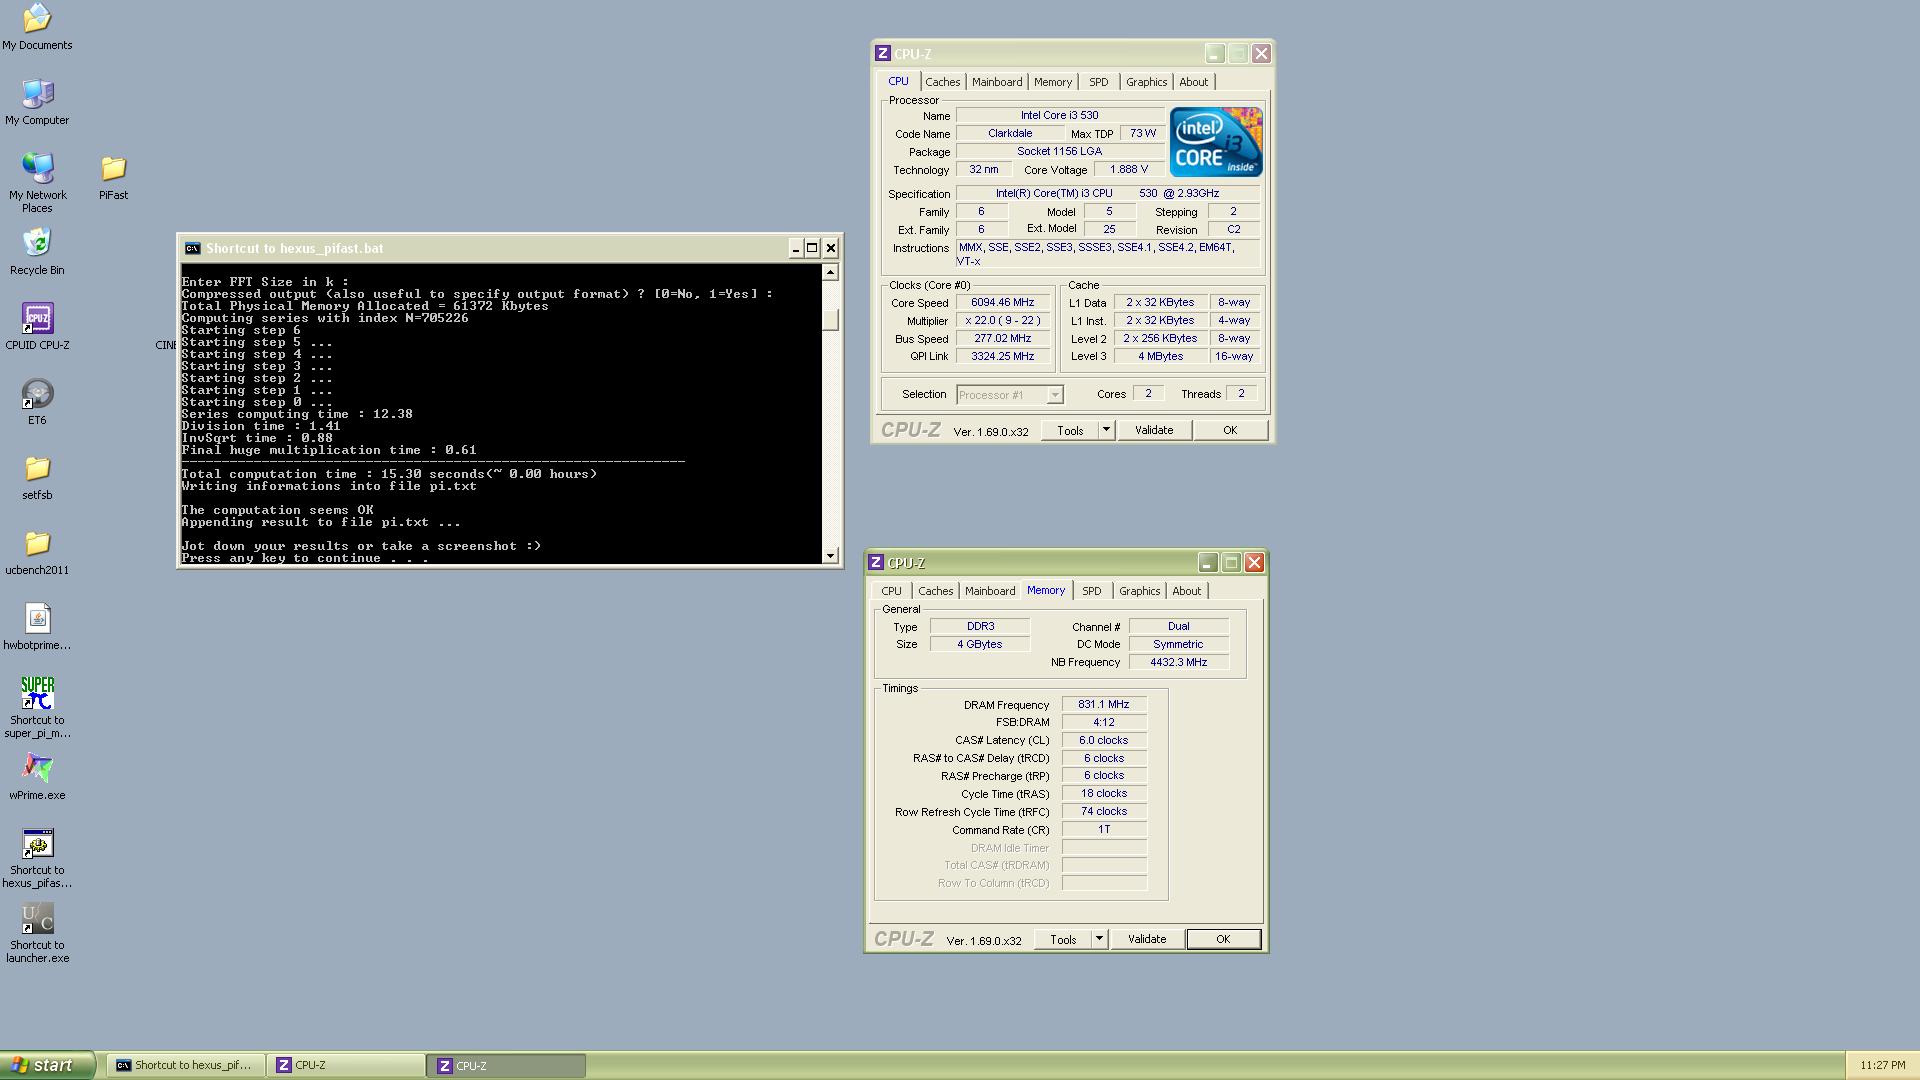Viewport: 1920px width, 1080px height.
Task: Select CPUID CPU-Z desktop shortcut
Action: coord(37,318)
